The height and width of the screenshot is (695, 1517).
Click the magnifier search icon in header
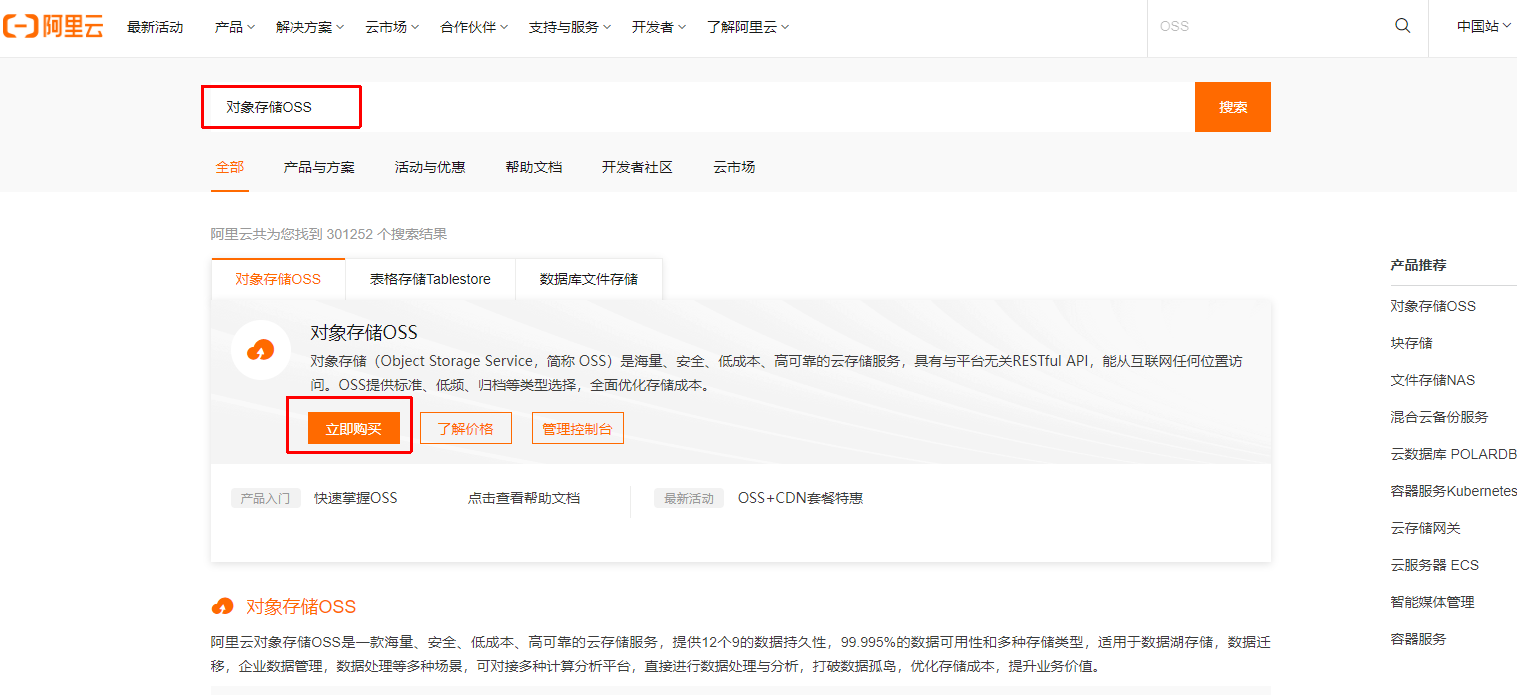[1403, 26]
